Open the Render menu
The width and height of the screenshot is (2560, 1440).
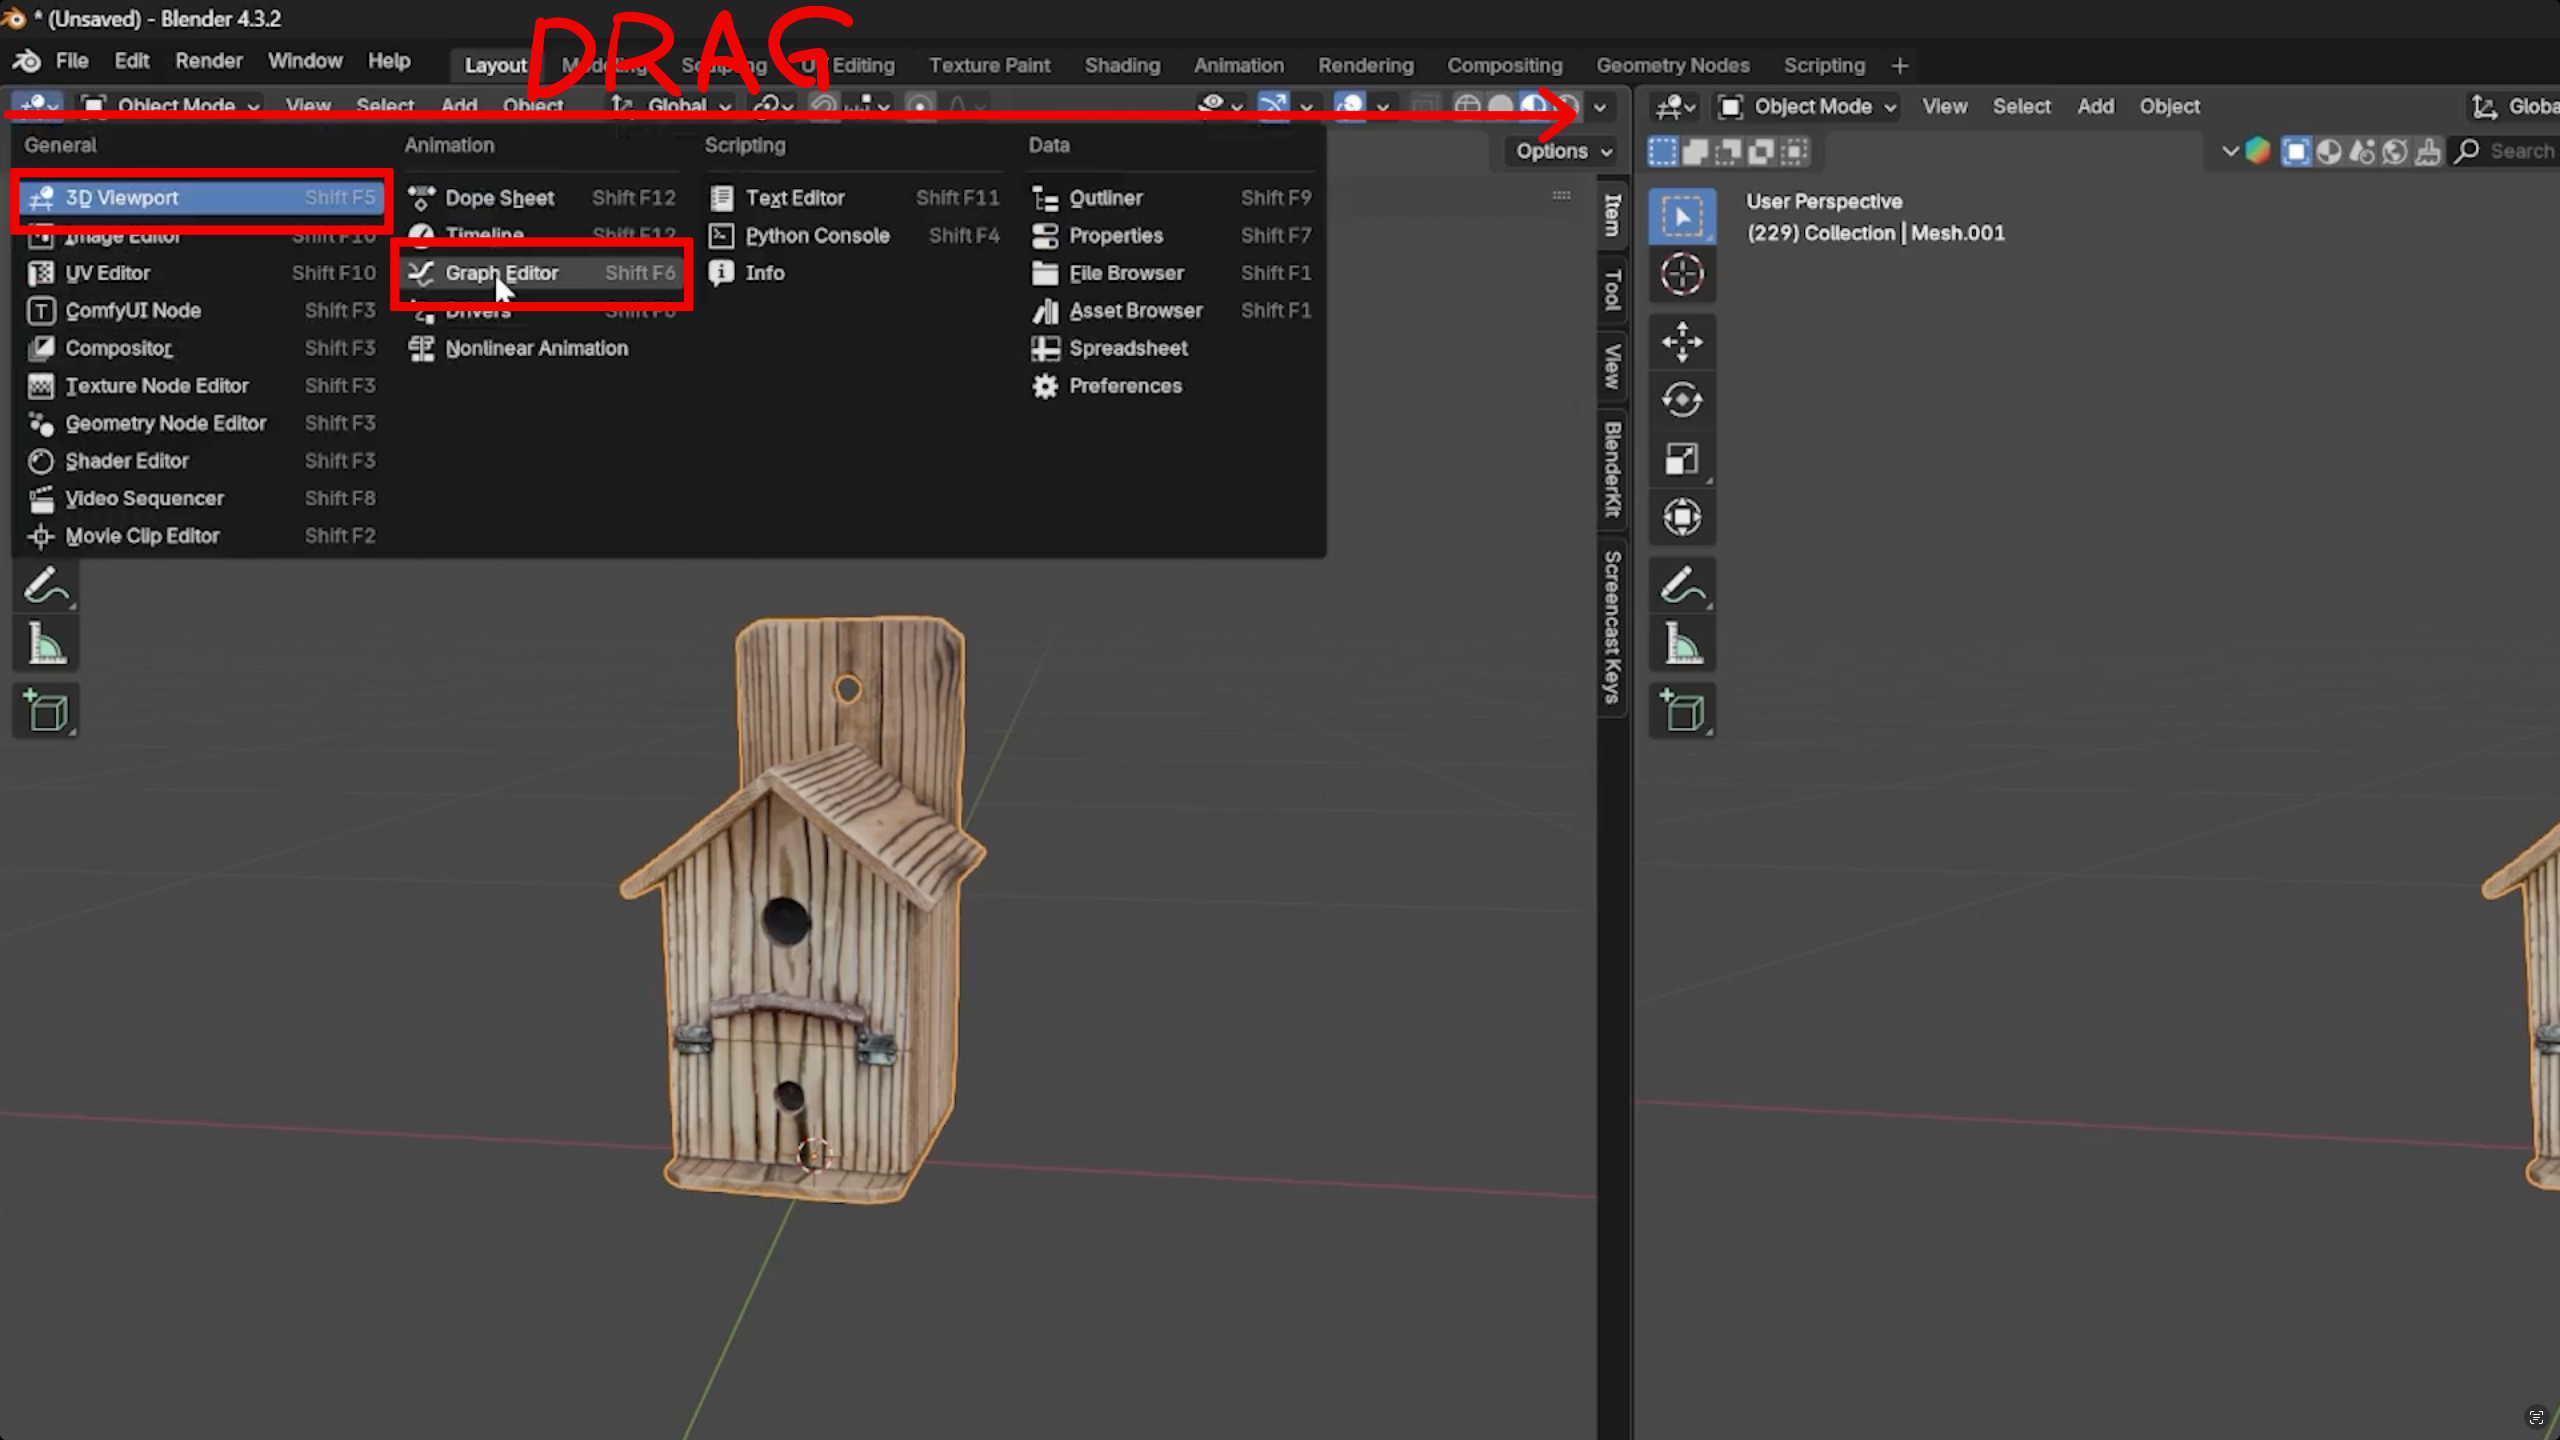tap(208, 61)
